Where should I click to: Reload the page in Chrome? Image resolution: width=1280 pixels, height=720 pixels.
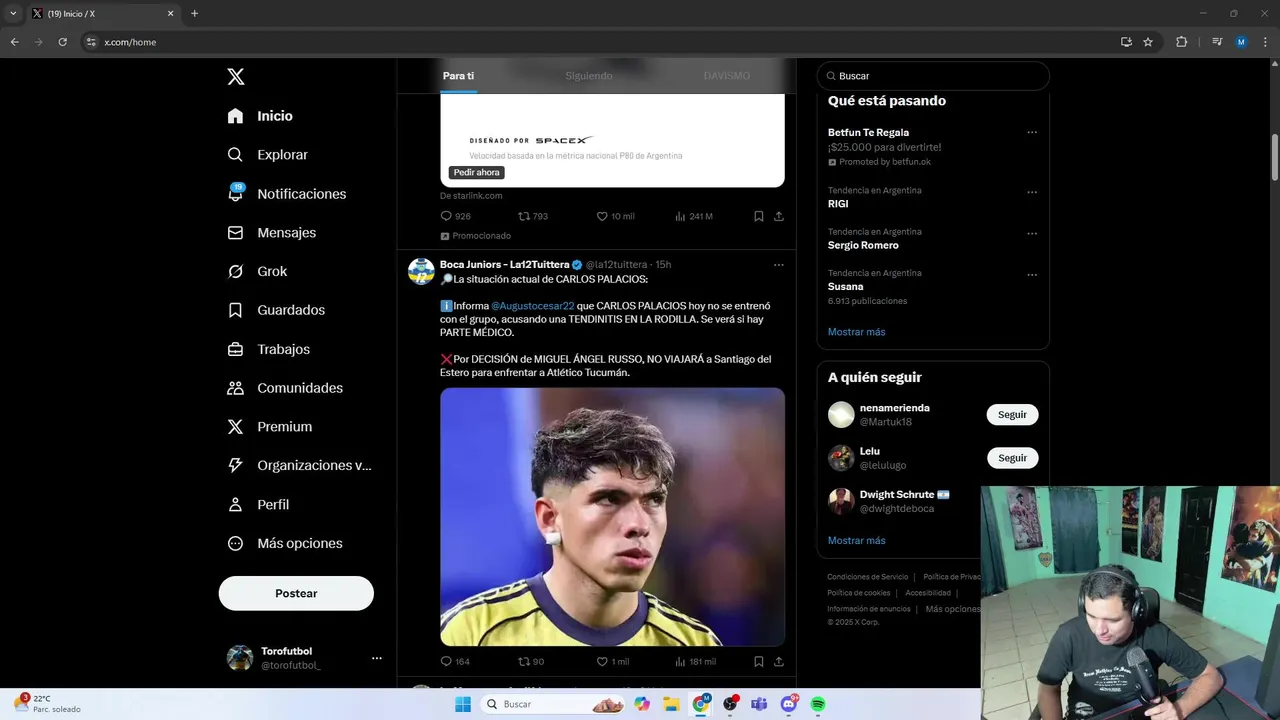[x=62, y=42]
